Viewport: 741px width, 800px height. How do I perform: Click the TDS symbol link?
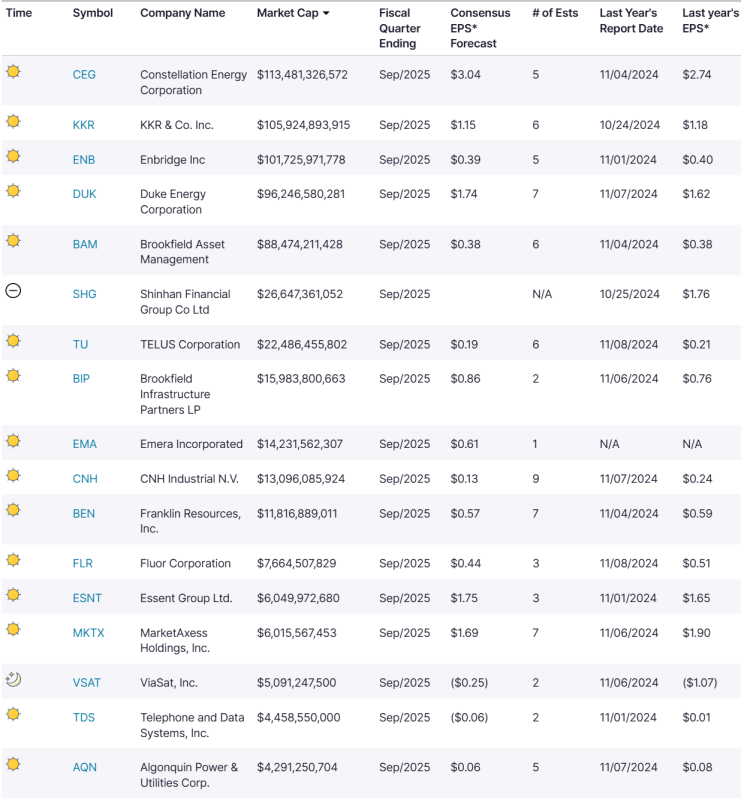click(84, 718)
